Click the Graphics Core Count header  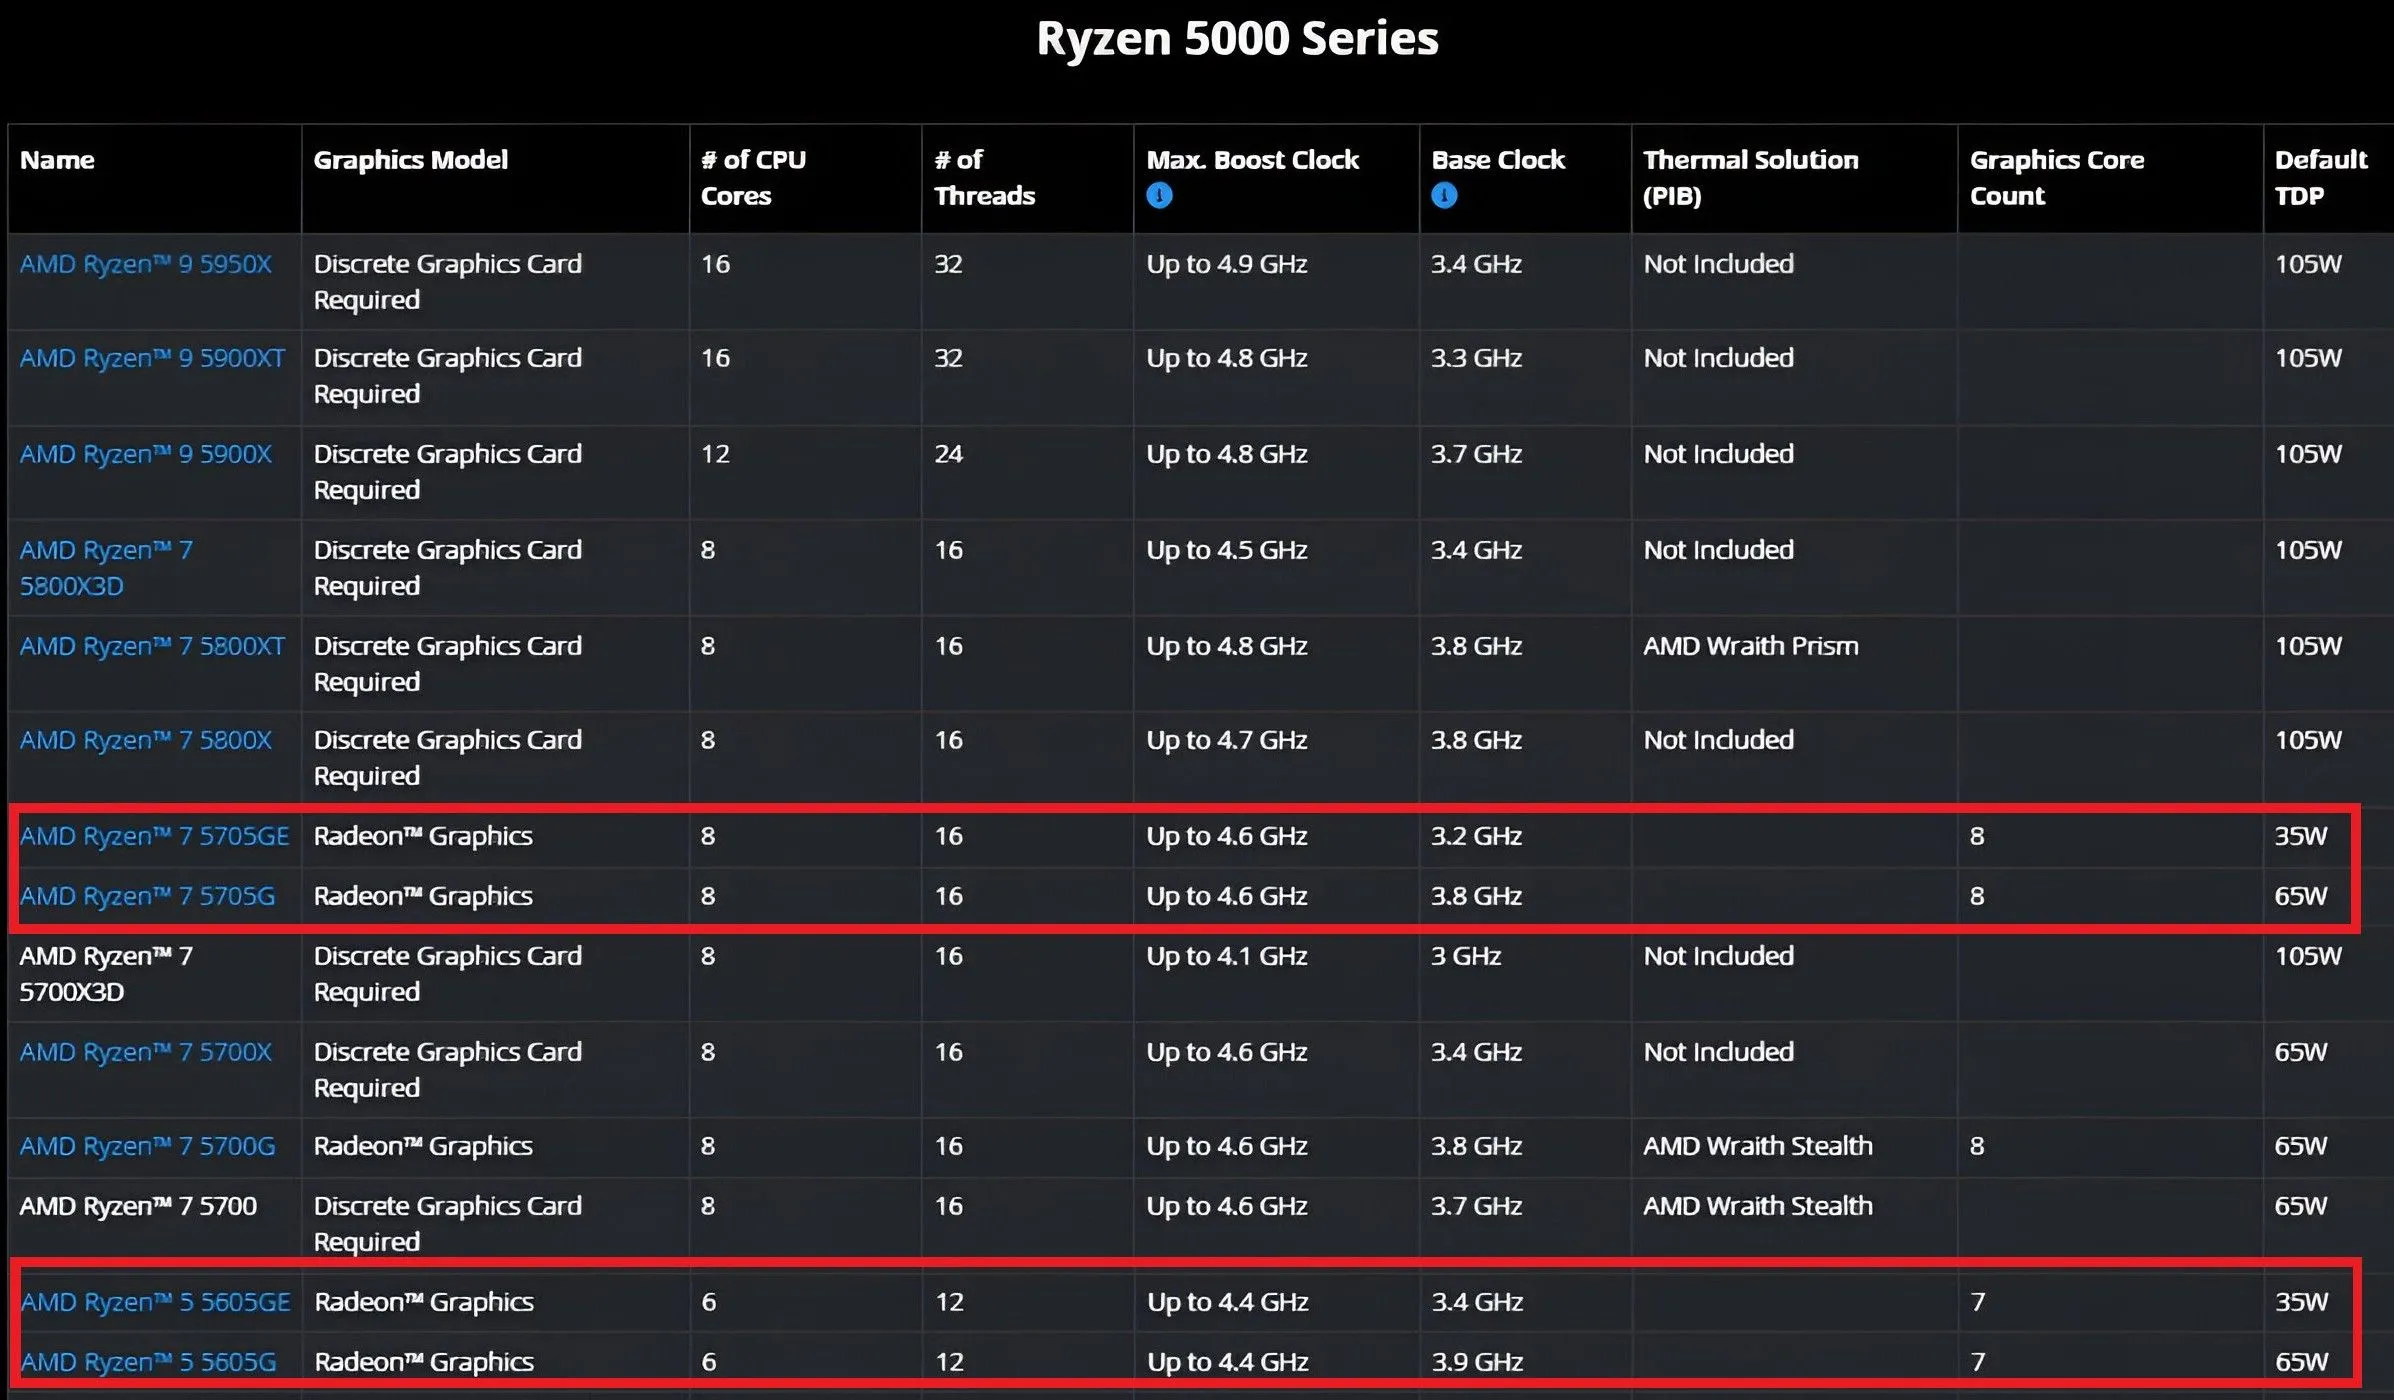[x=2056, y=177]
